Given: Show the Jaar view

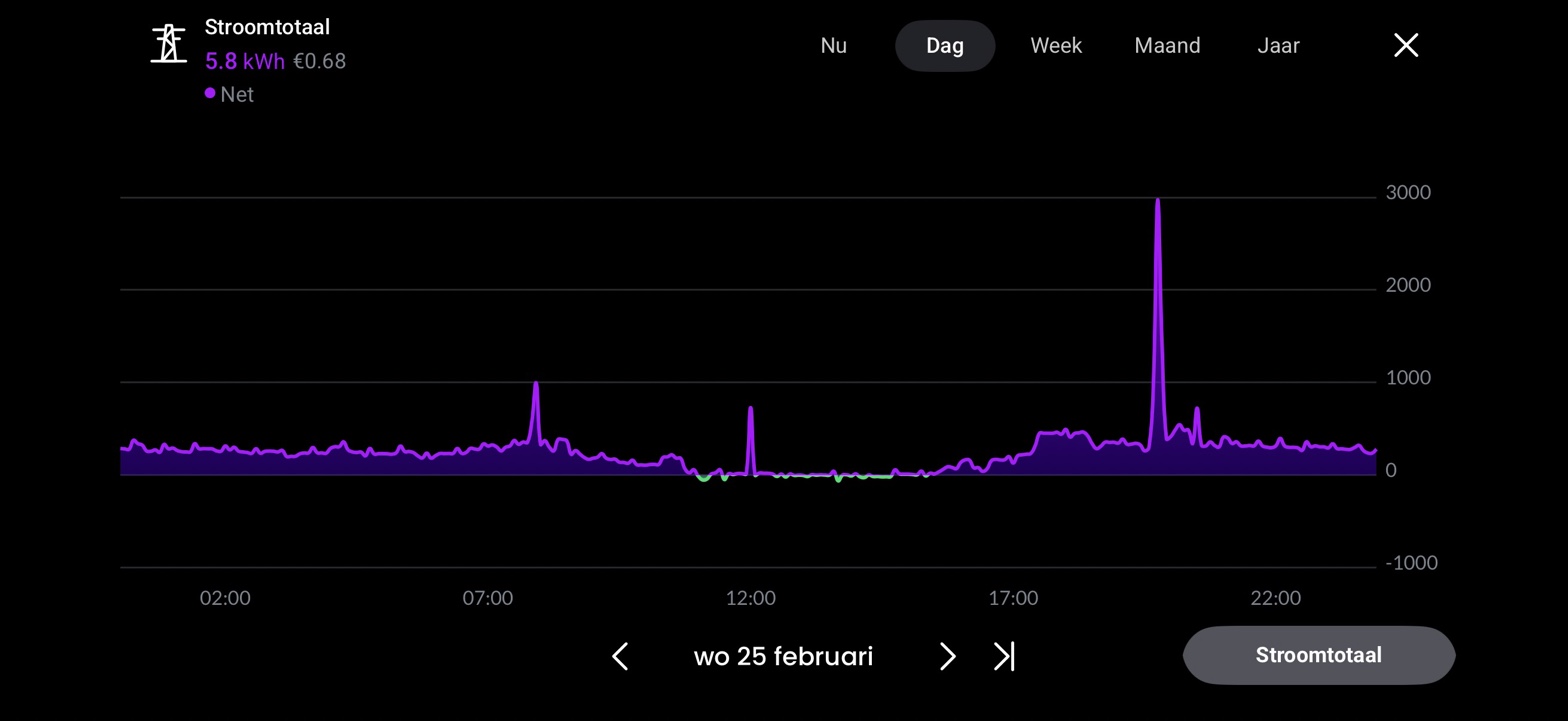Looking at the screenshot, I should (x=1277, y=46).
